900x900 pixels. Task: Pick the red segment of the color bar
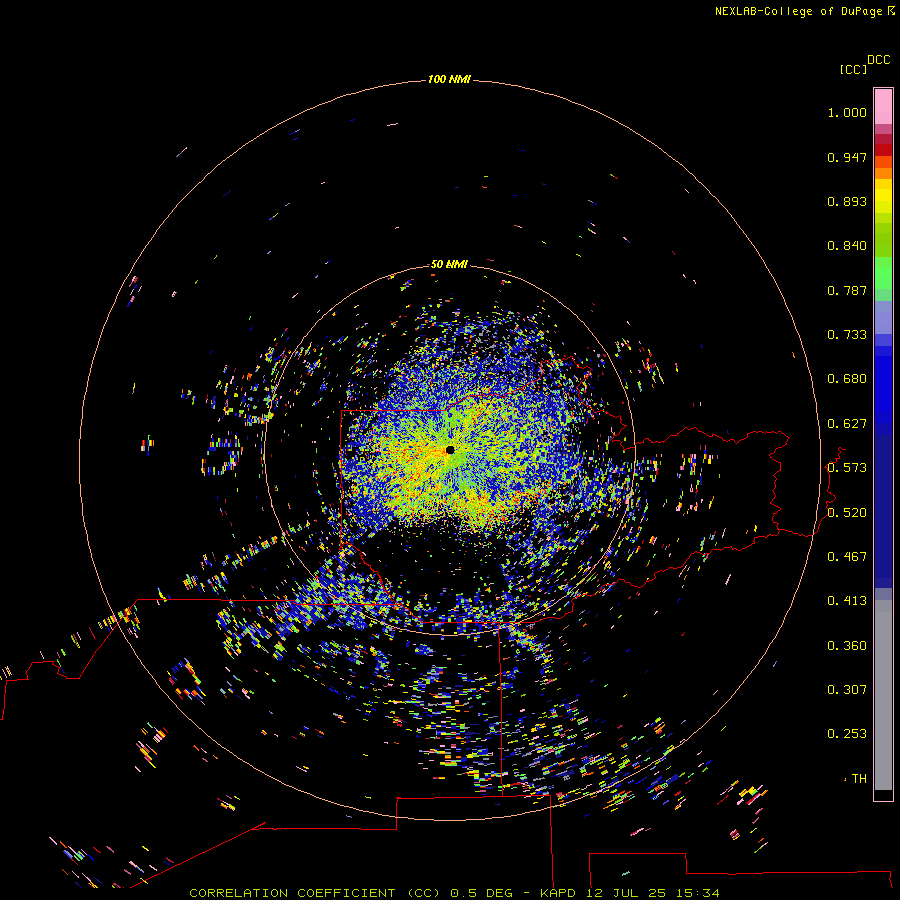(883, 150)
